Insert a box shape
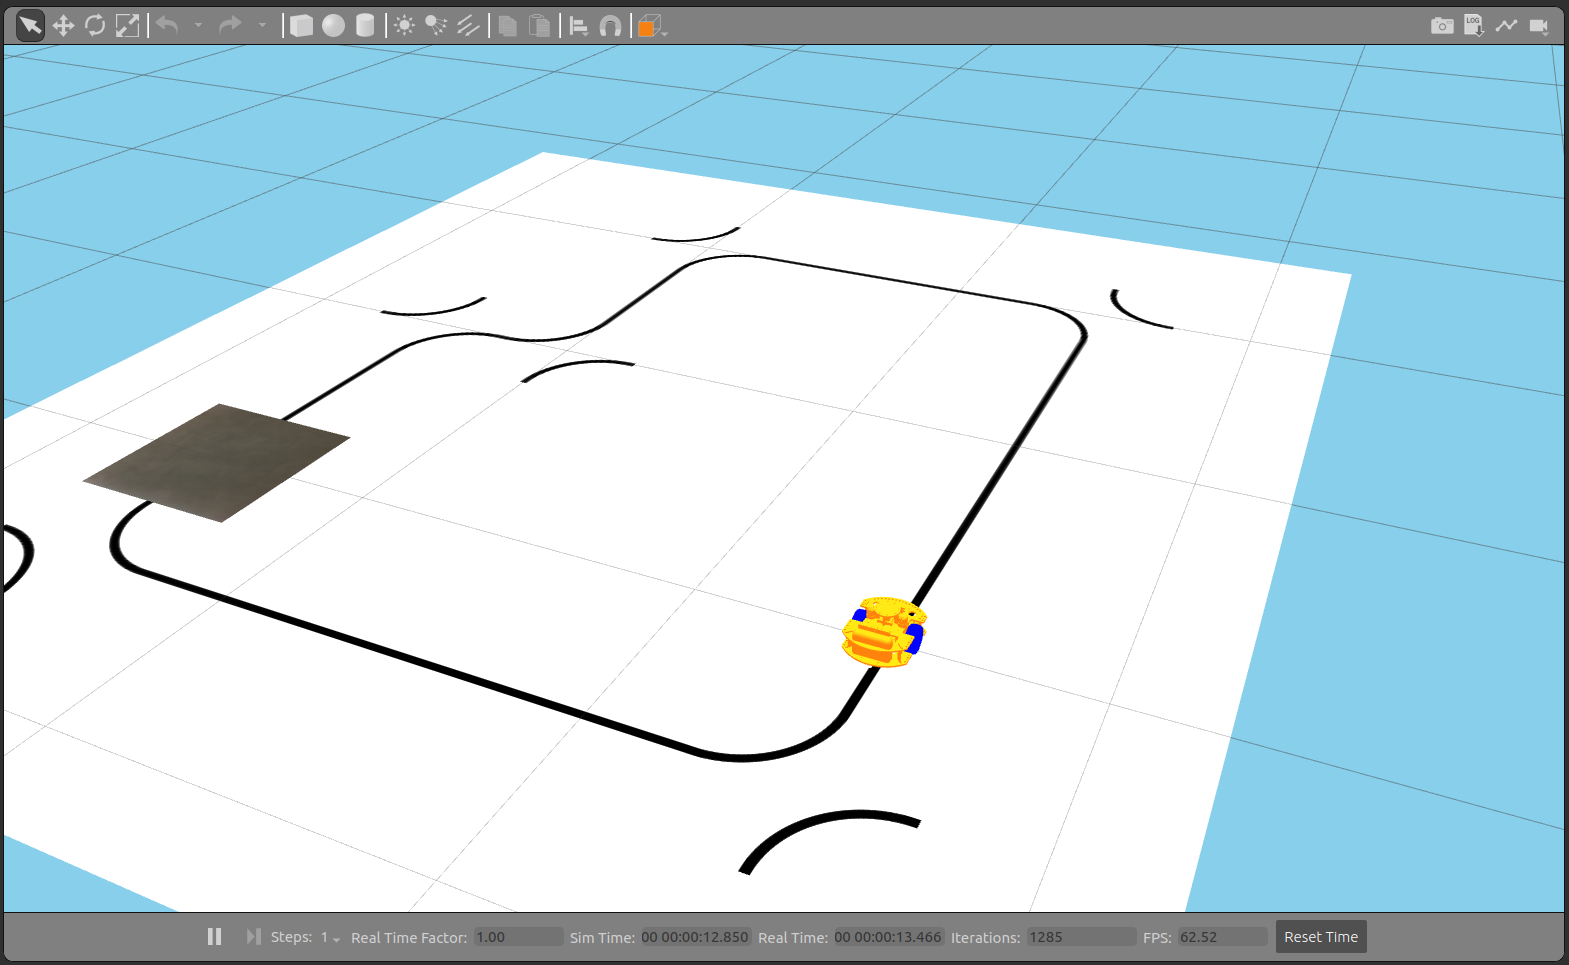 tap(301, 26)
